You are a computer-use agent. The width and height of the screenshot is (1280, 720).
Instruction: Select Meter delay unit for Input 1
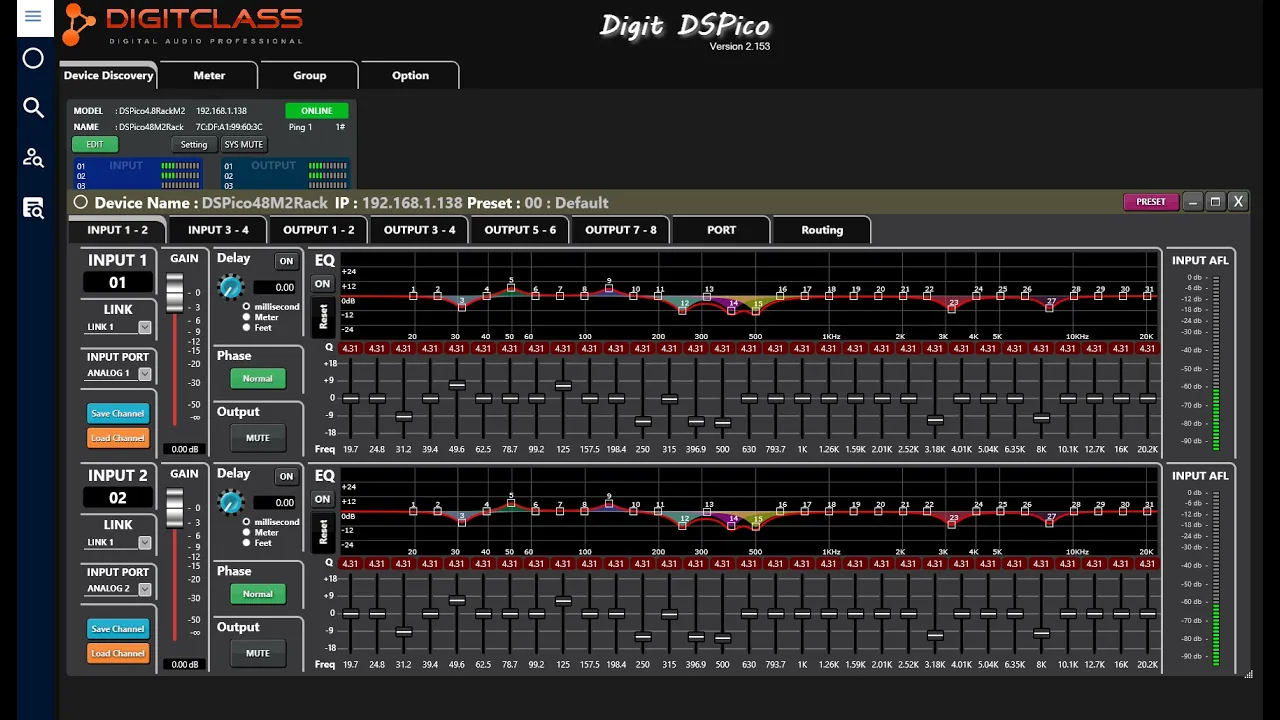[x=247, y=317]
